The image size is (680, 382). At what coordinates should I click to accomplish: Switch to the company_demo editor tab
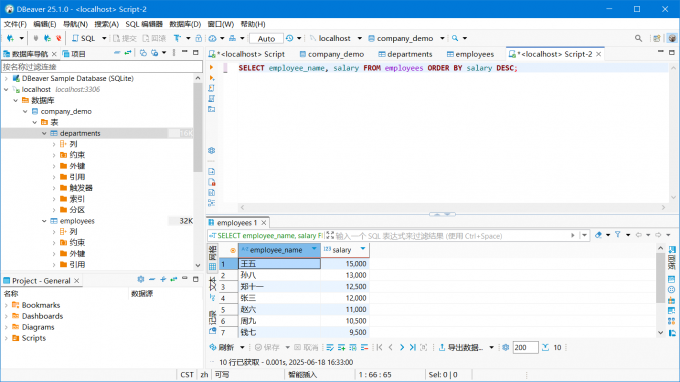pyautogui.click(x=332, y=54)
